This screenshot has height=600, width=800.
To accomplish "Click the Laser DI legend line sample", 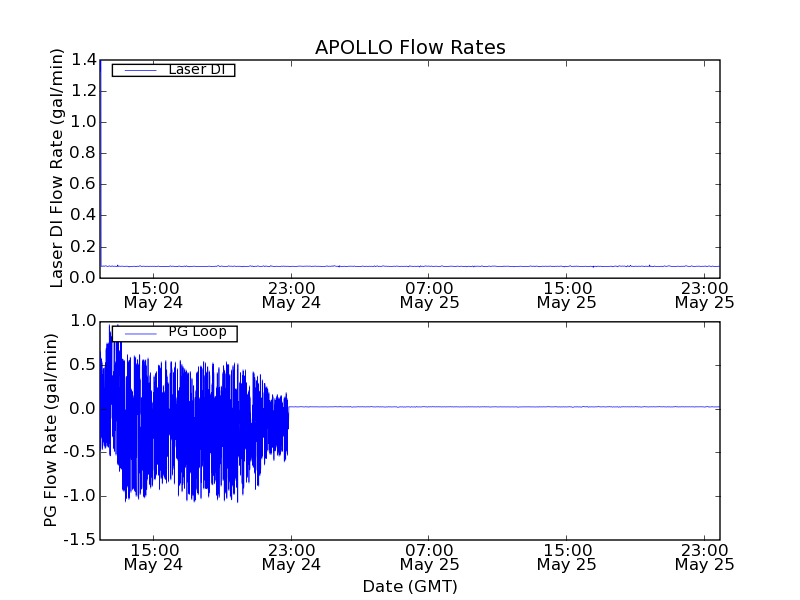I will coord(140,70).
